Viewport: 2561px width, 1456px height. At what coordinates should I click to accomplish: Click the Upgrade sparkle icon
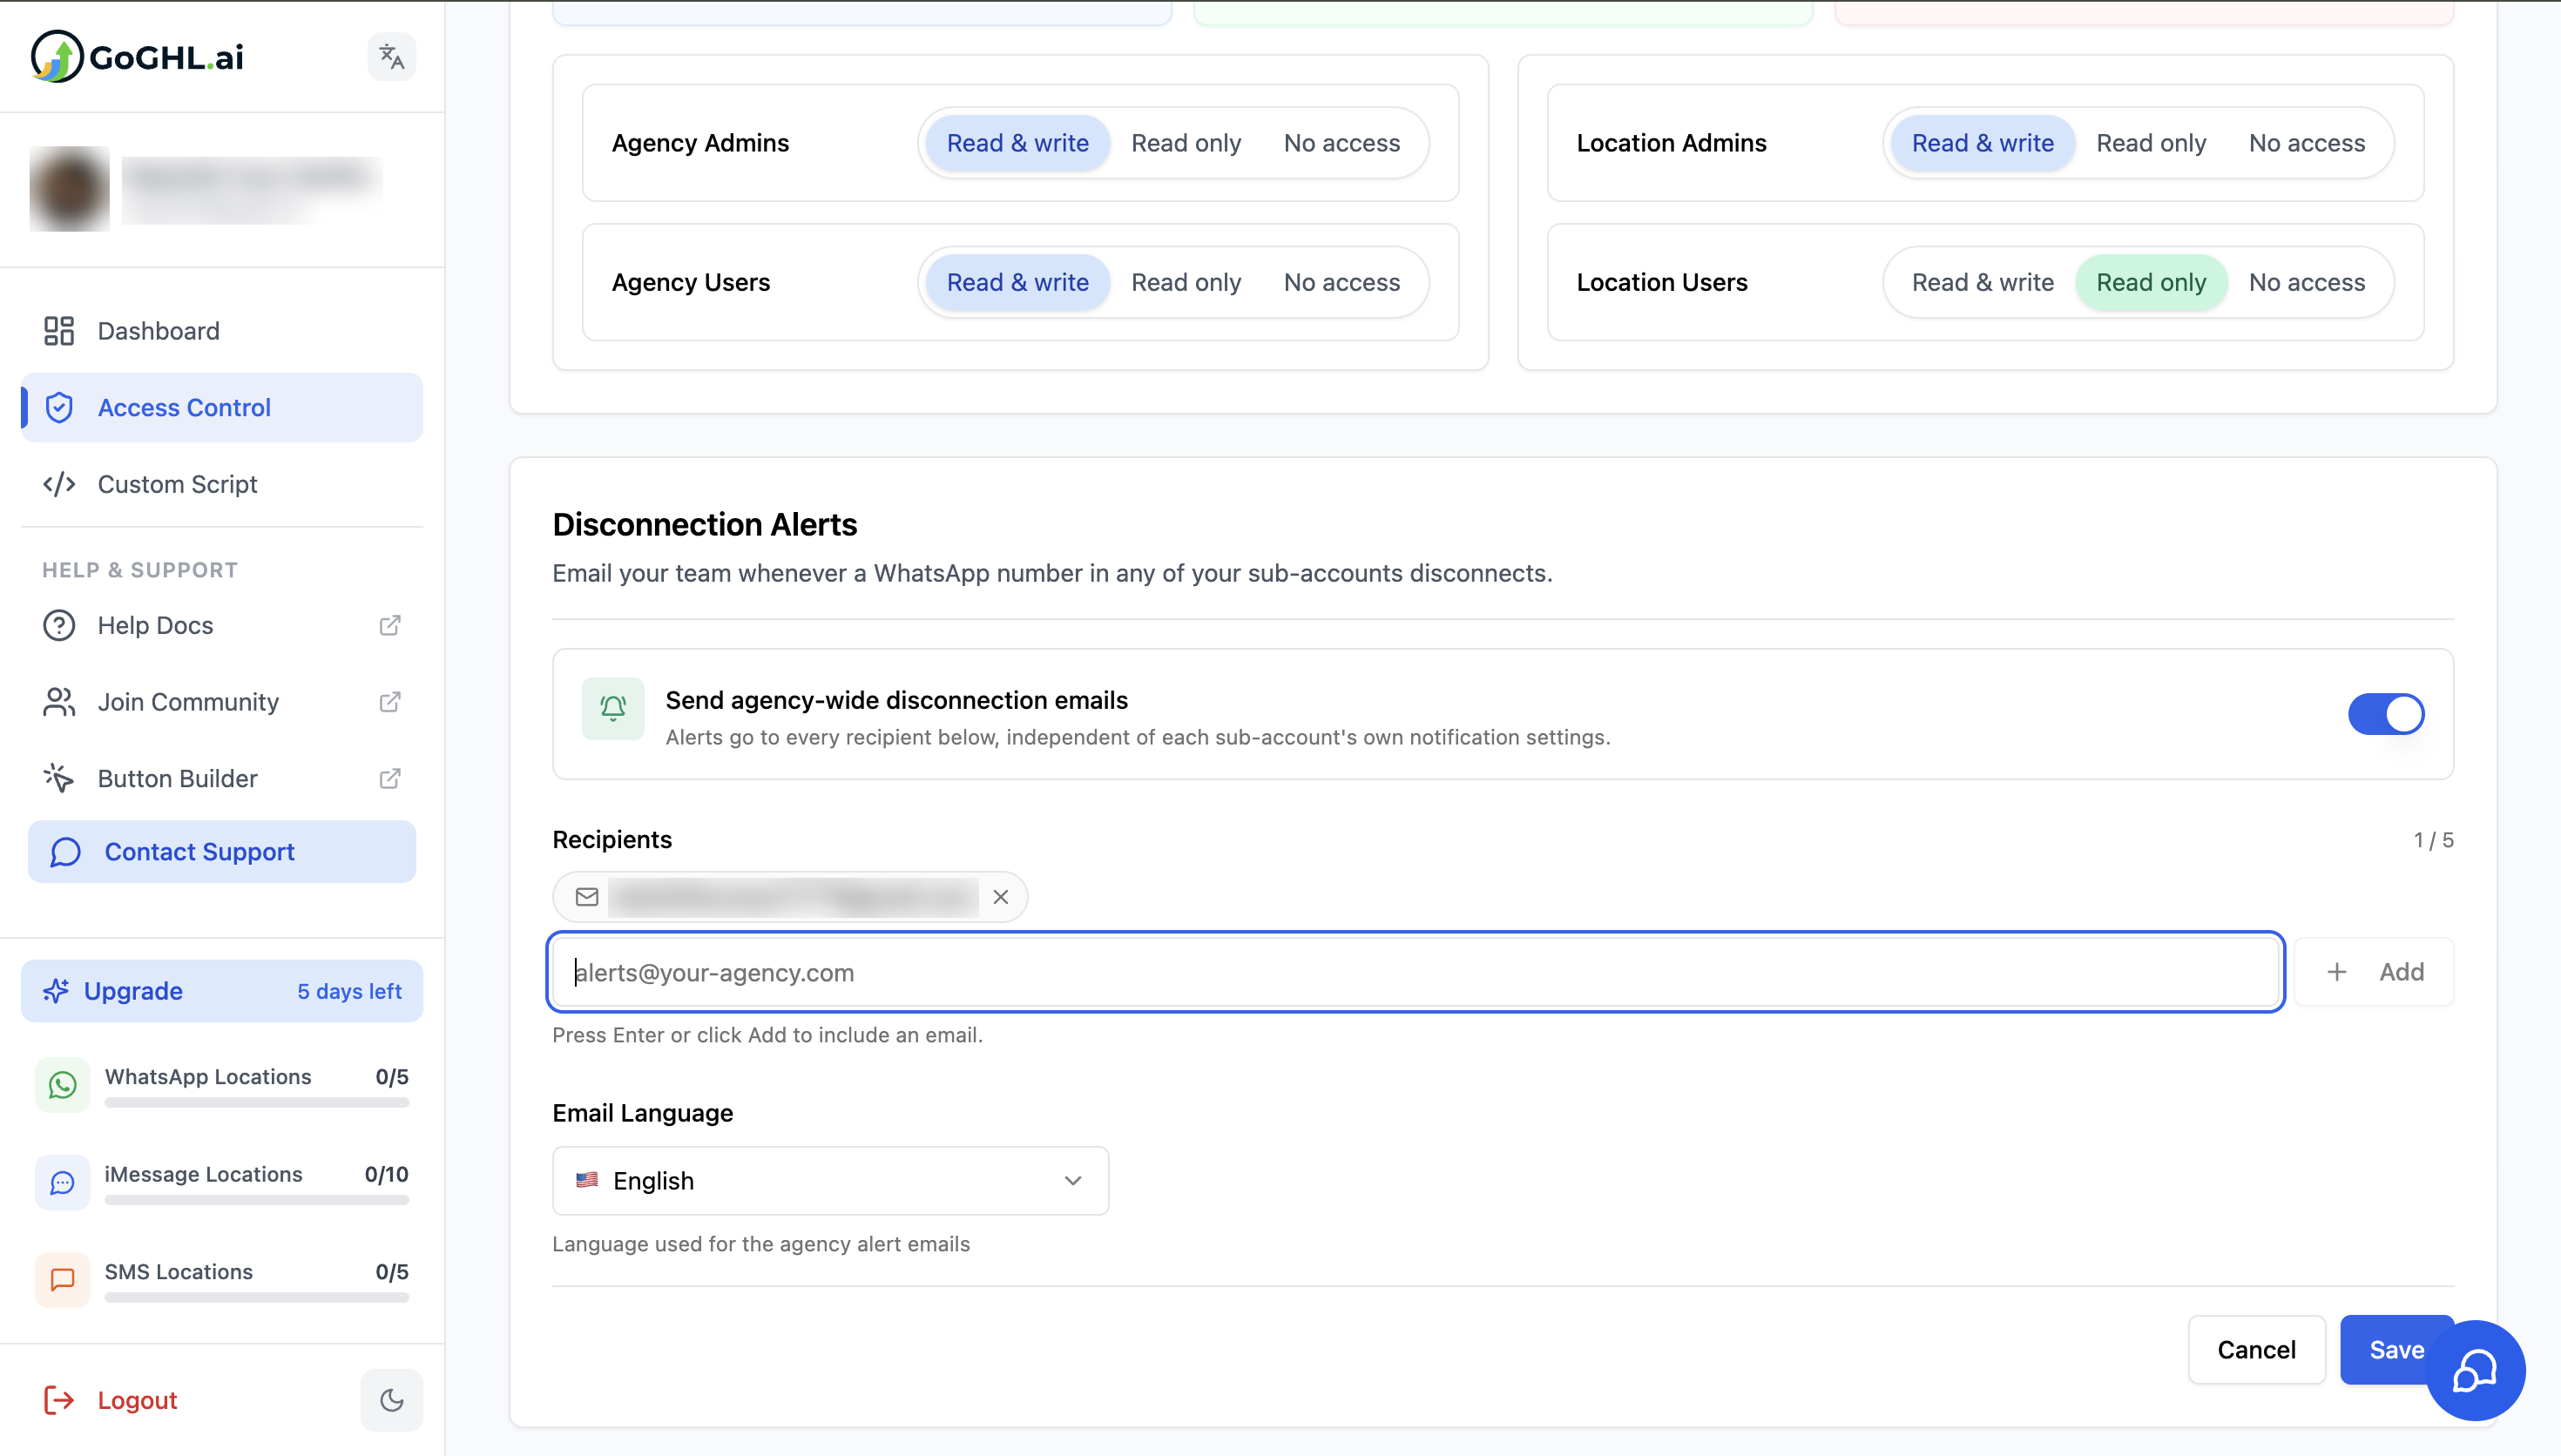pos(56,991)
